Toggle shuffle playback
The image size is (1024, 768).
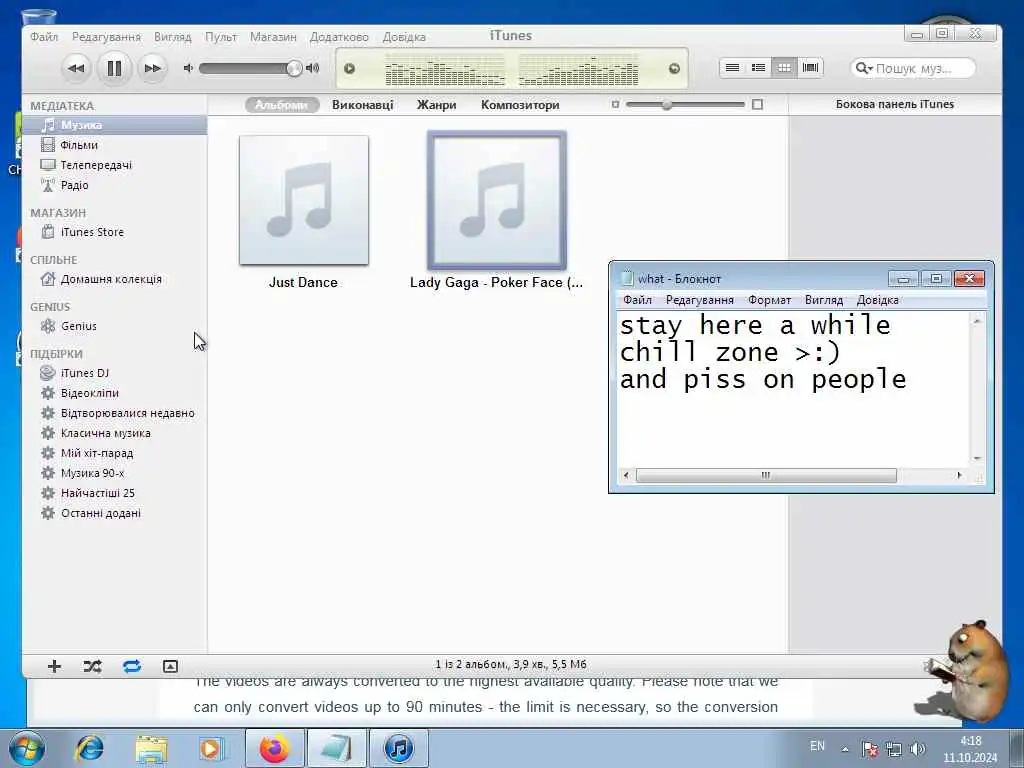(92, 666)
